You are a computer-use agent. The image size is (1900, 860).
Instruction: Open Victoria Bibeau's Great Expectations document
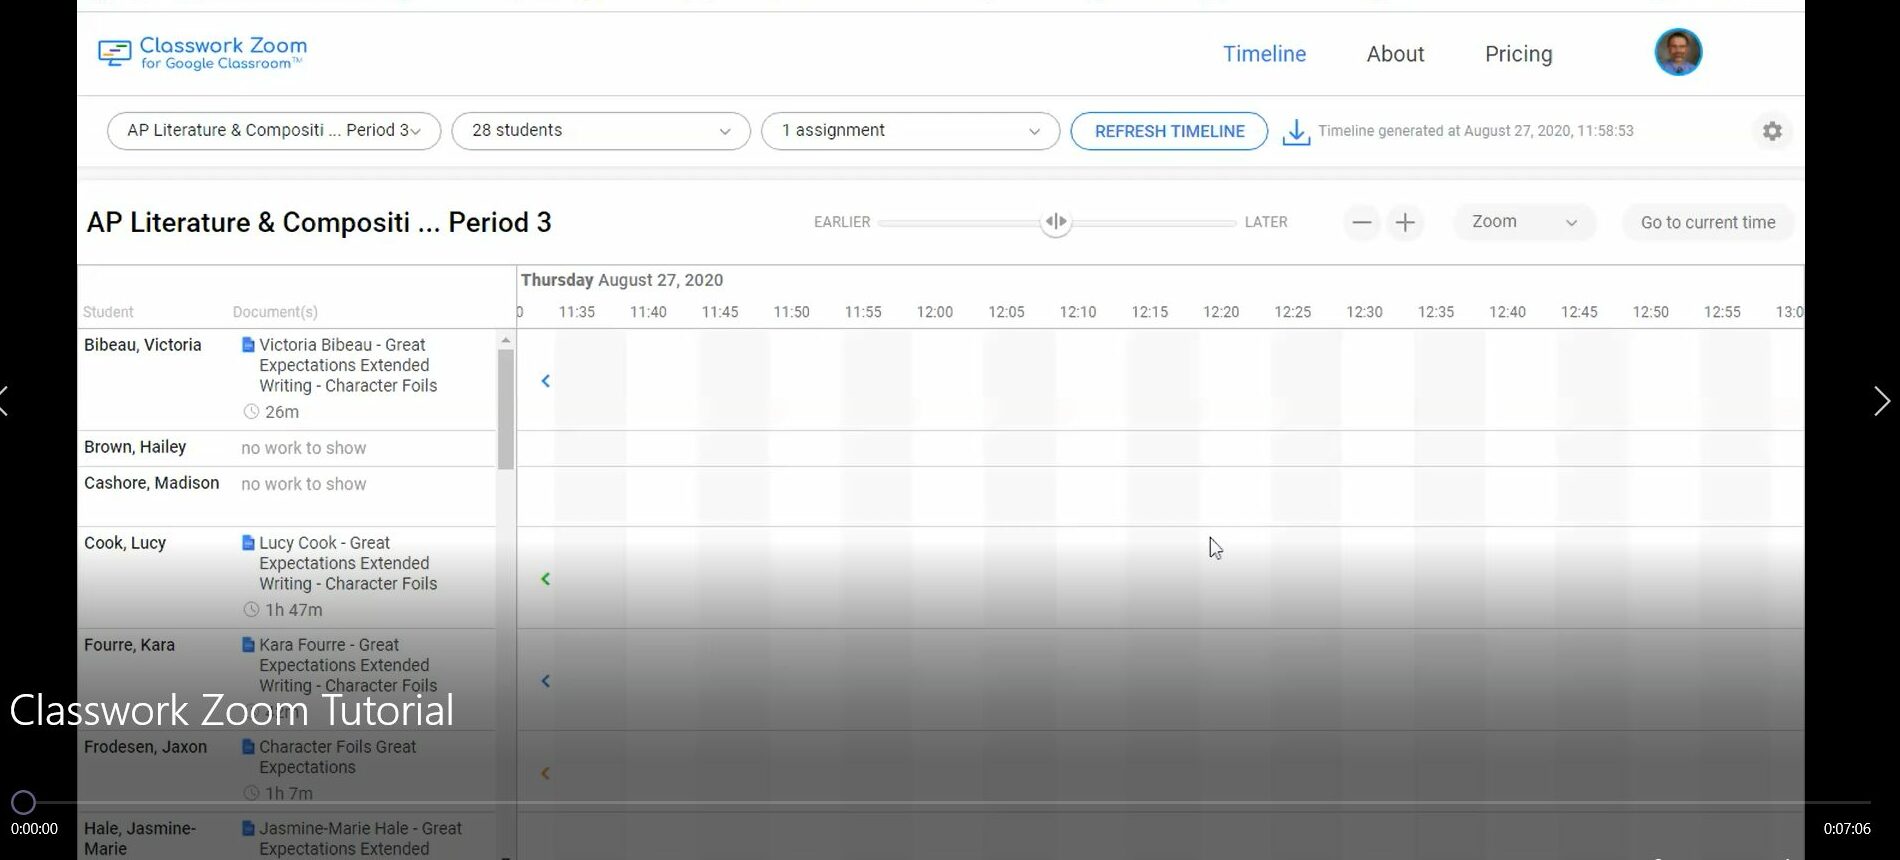pos(348,365)
